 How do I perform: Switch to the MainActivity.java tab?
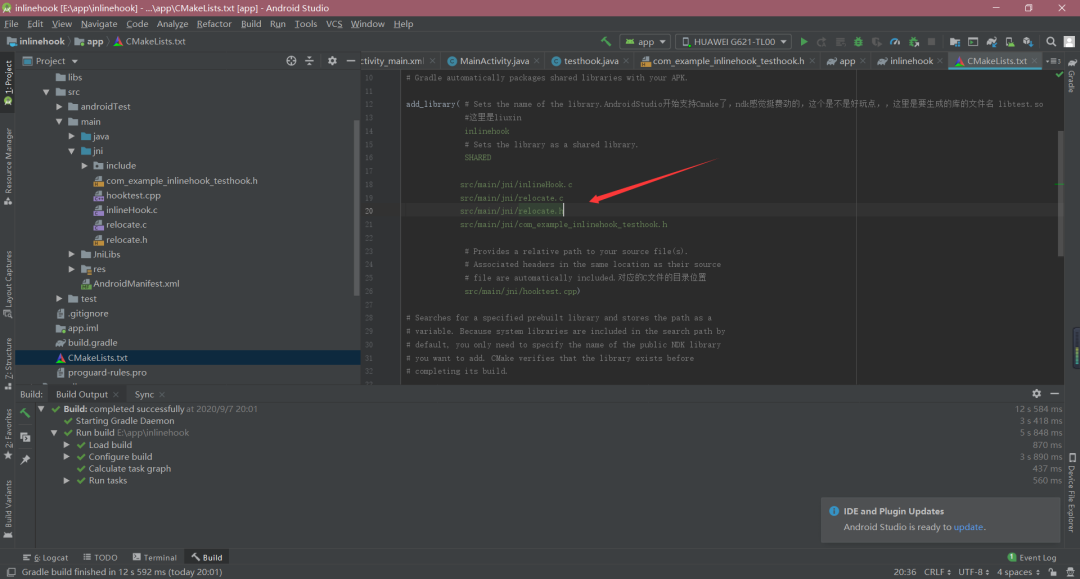coord(494,61)
